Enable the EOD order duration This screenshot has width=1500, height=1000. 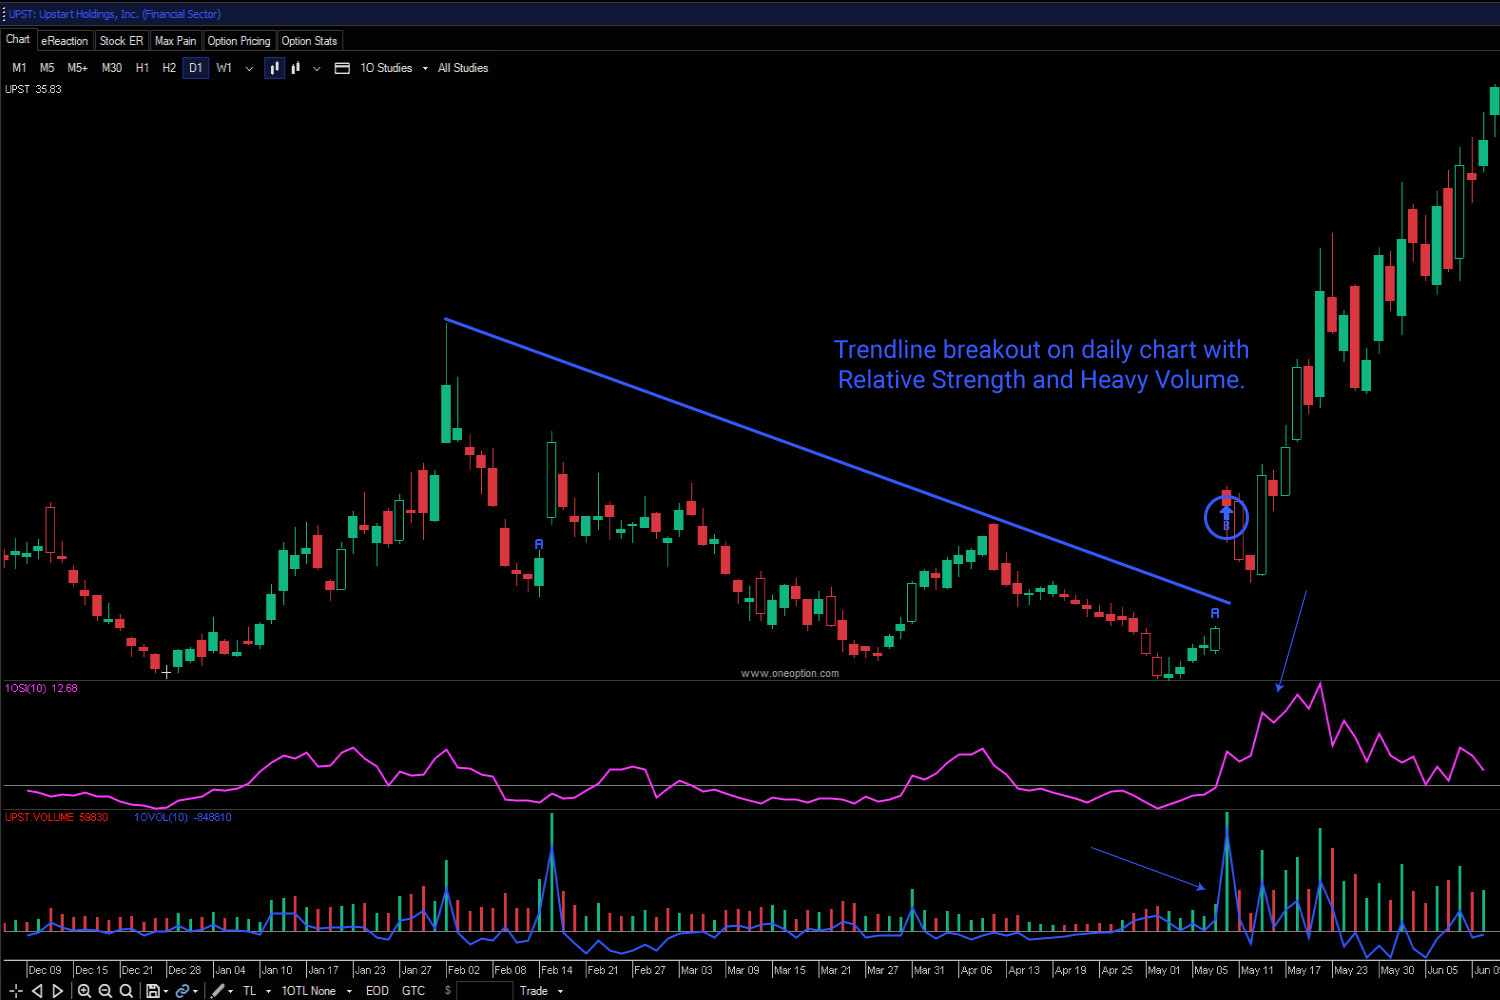pyautogui.click(x=377, y=990)
